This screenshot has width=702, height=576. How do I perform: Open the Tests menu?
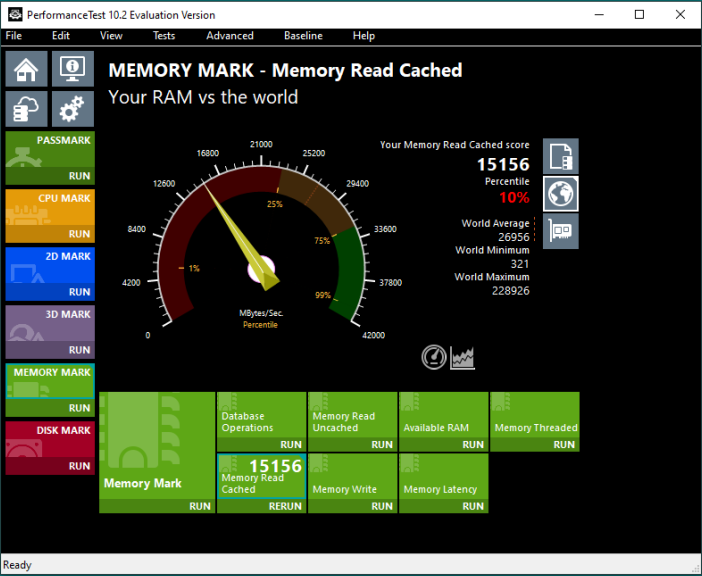pyautogui.click(x=164, y=36)
